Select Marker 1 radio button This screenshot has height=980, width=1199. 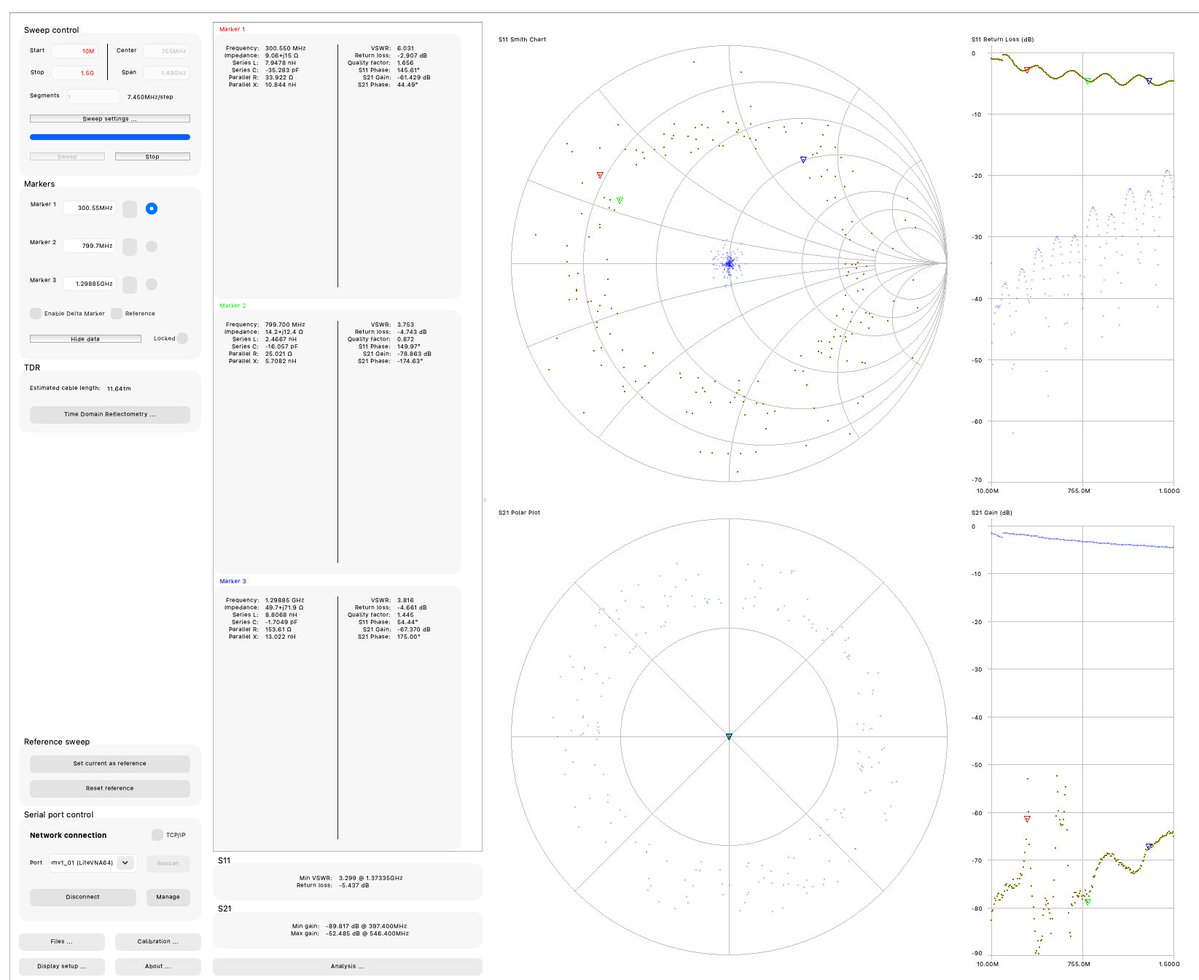(x=151, y=208)
